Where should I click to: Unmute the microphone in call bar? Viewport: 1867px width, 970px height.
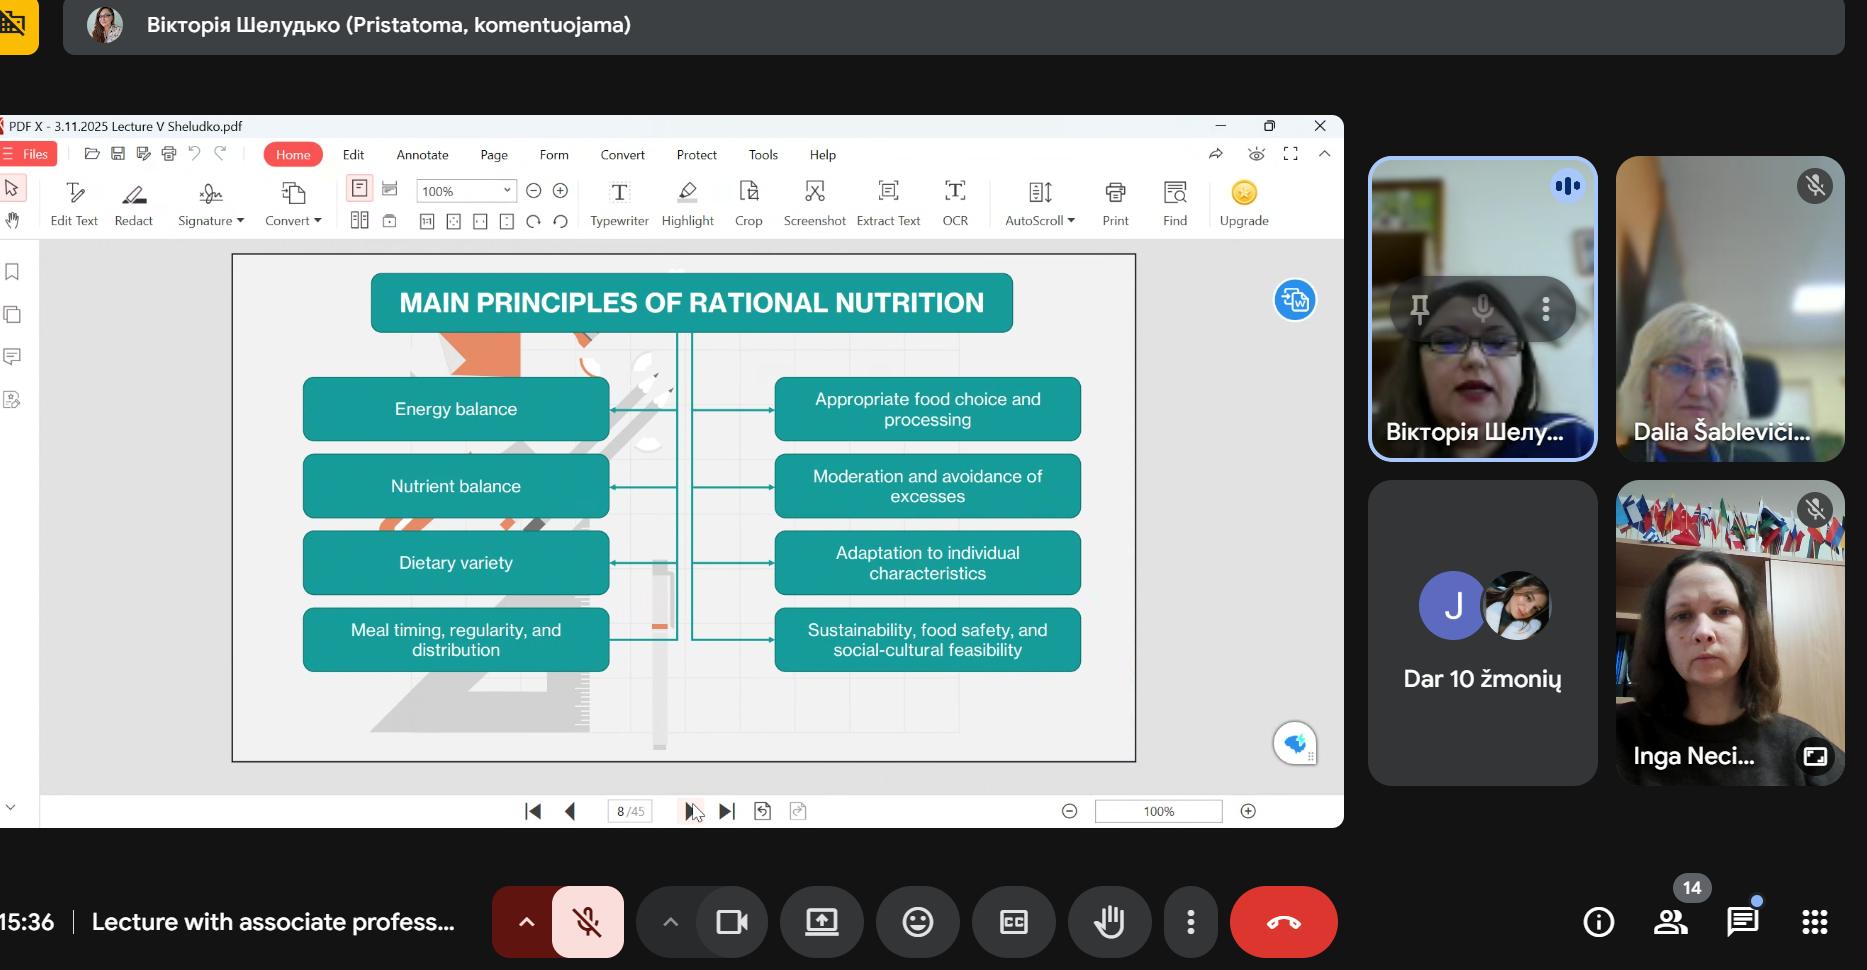click(x=588, y=922)
